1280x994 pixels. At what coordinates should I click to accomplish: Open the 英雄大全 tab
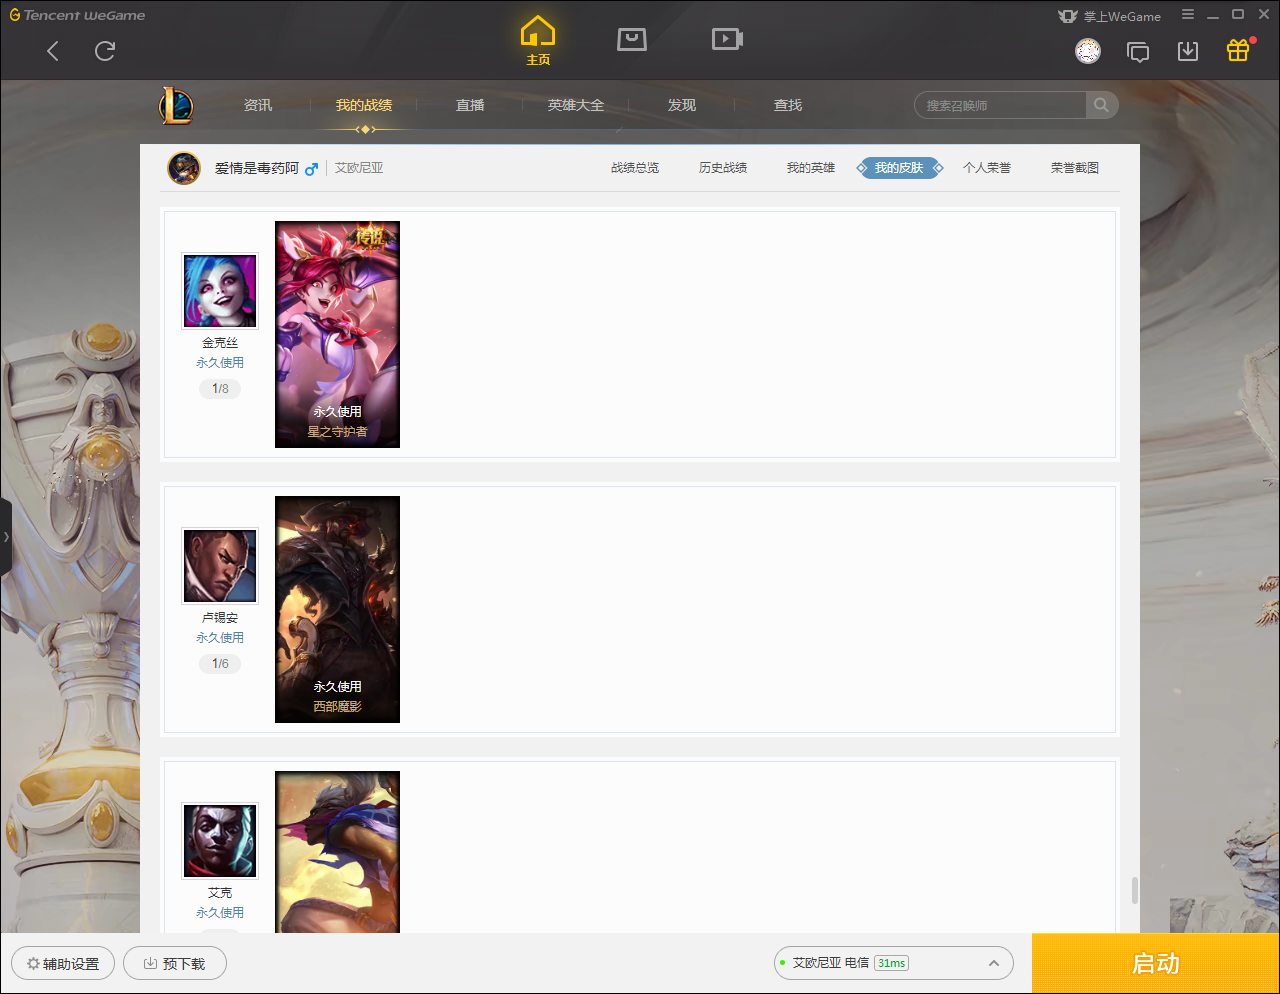pos(576,105)
